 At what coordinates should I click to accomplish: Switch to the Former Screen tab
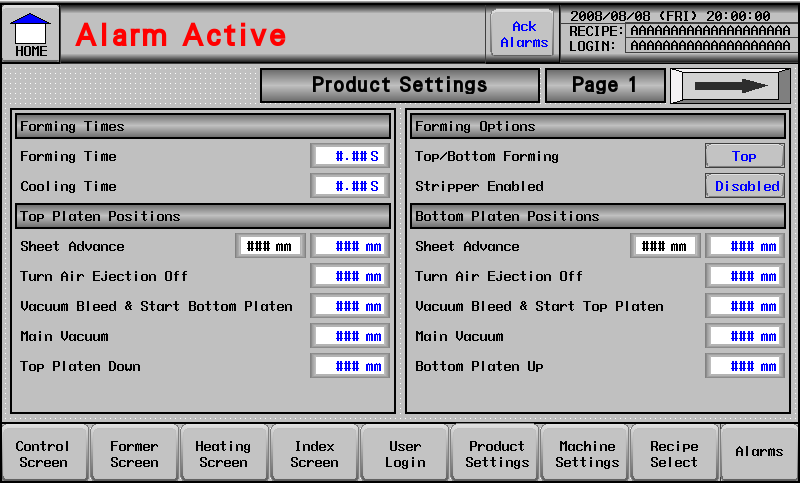tap(134, 454)
